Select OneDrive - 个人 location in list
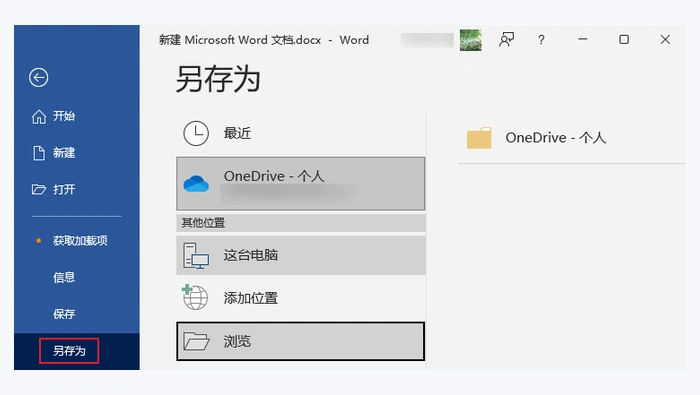 click(301, 183)
